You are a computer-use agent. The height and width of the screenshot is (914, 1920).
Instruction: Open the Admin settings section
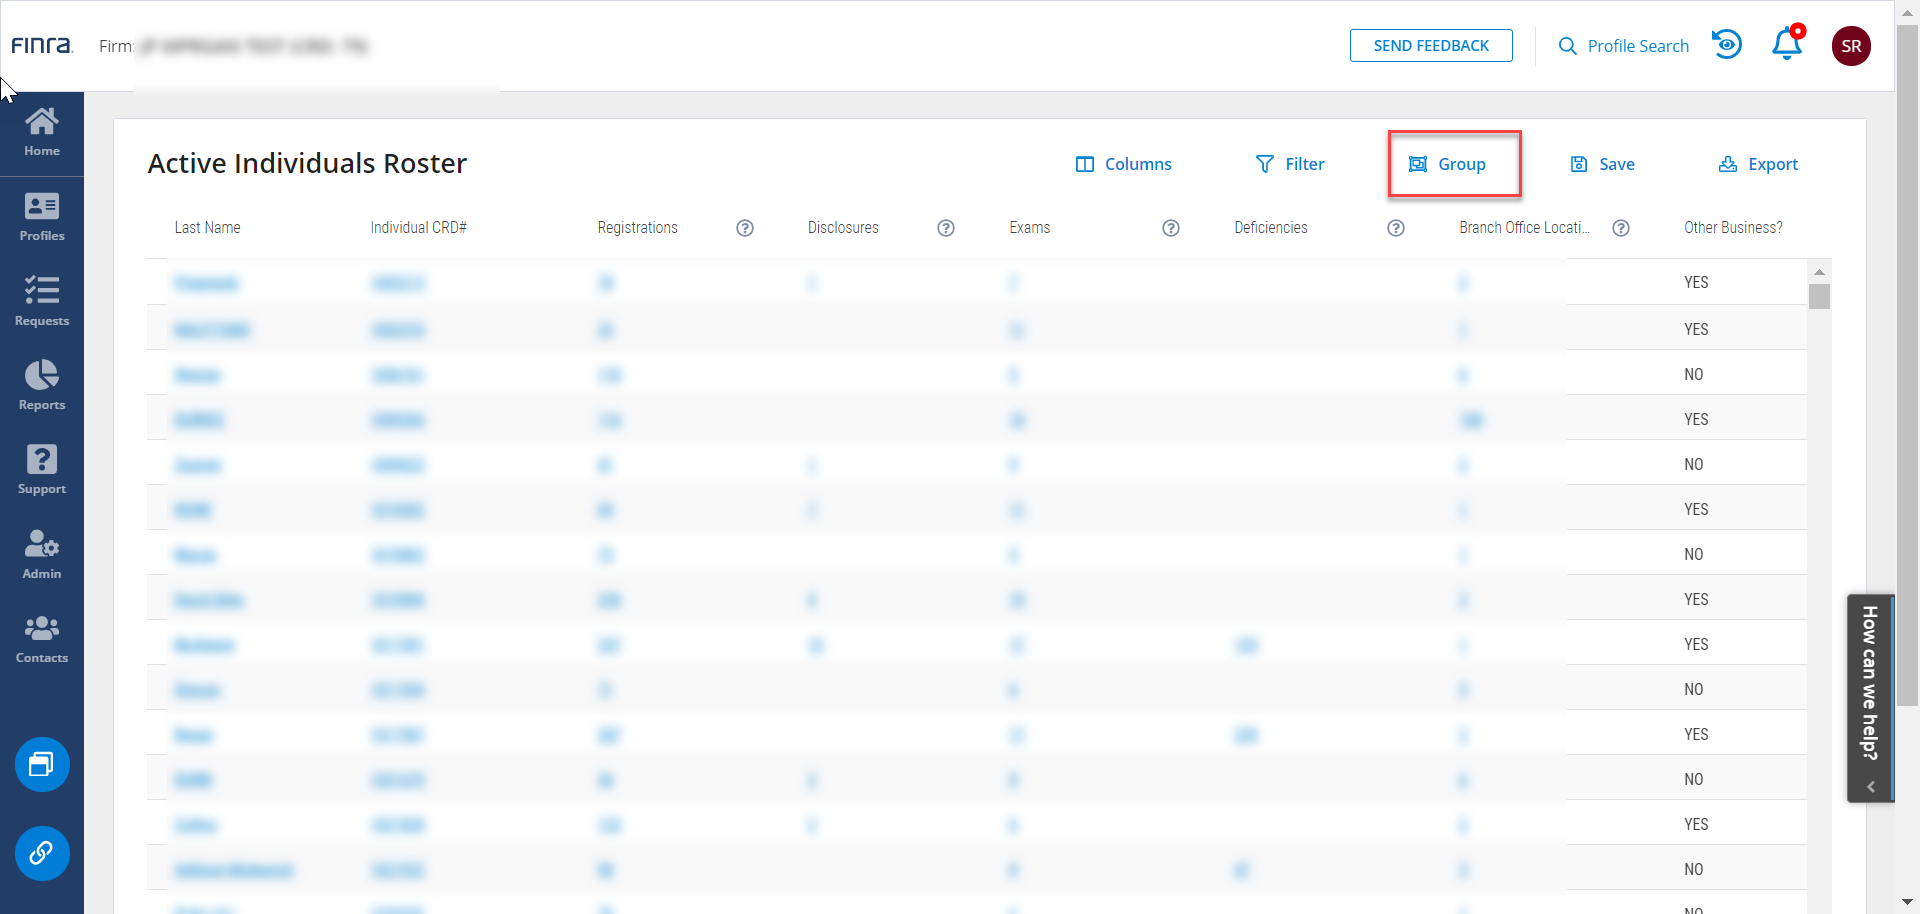(x=42, y=554)
